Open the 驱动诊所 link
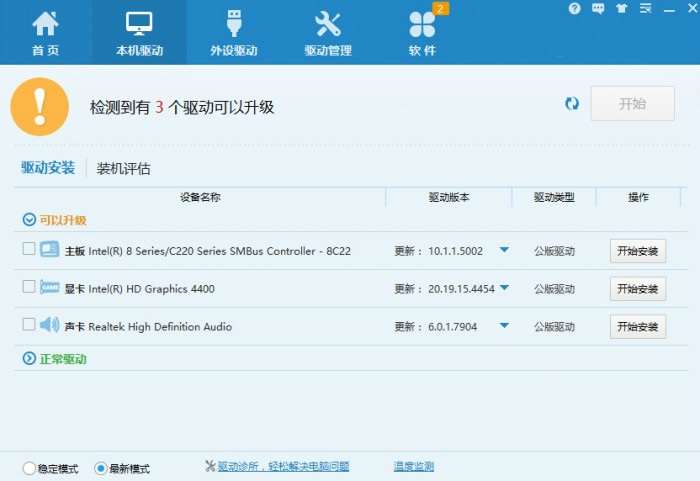The image size is (700, 481). pos(283,467)
